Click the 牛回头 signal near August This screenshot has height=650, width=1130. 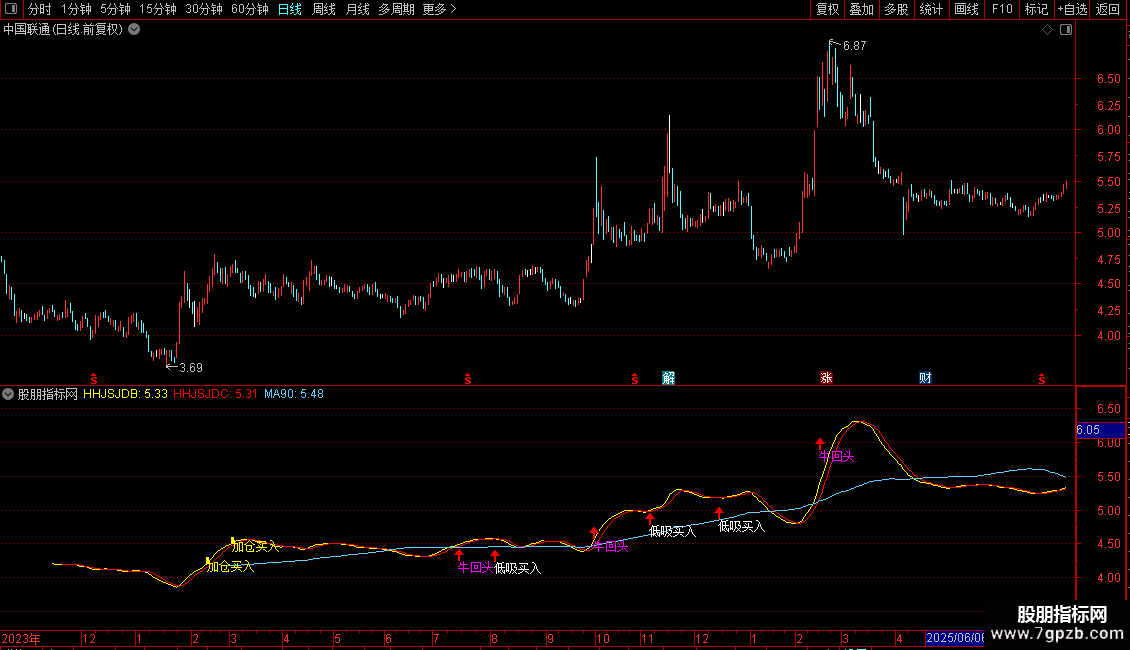click(475, 568)
